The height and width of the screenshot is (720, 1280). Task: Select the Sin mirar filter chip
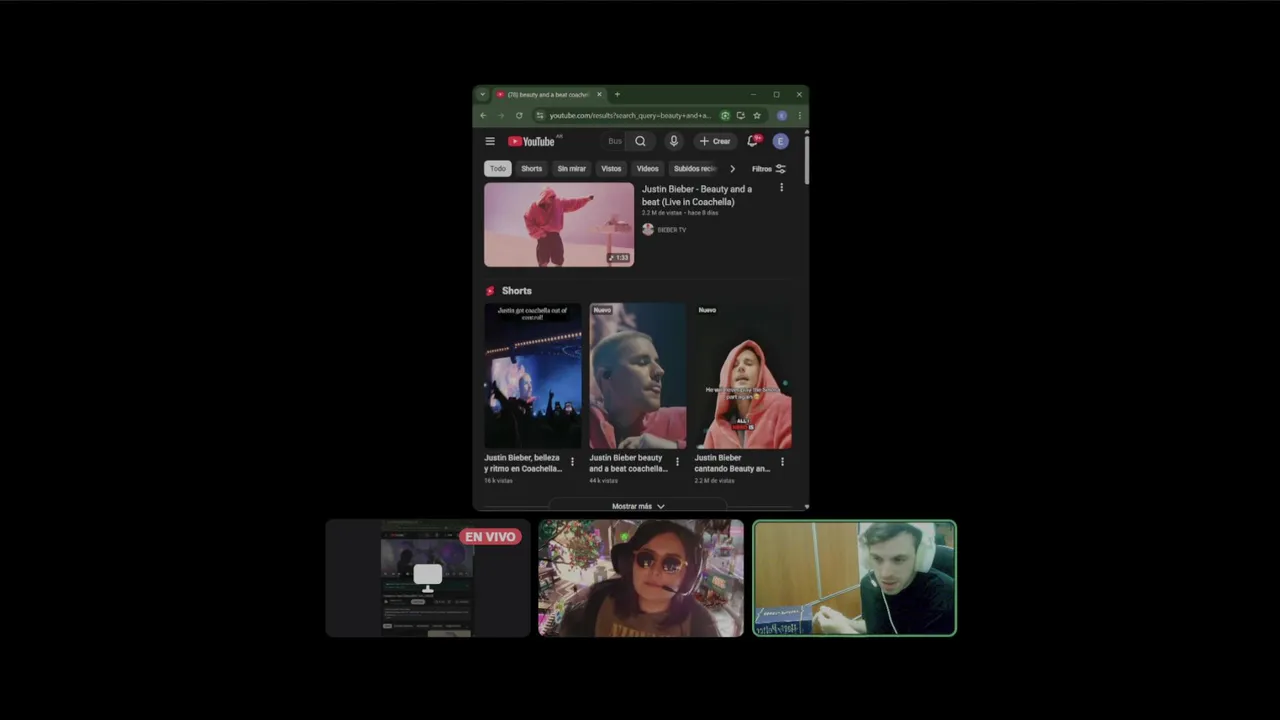571,168
